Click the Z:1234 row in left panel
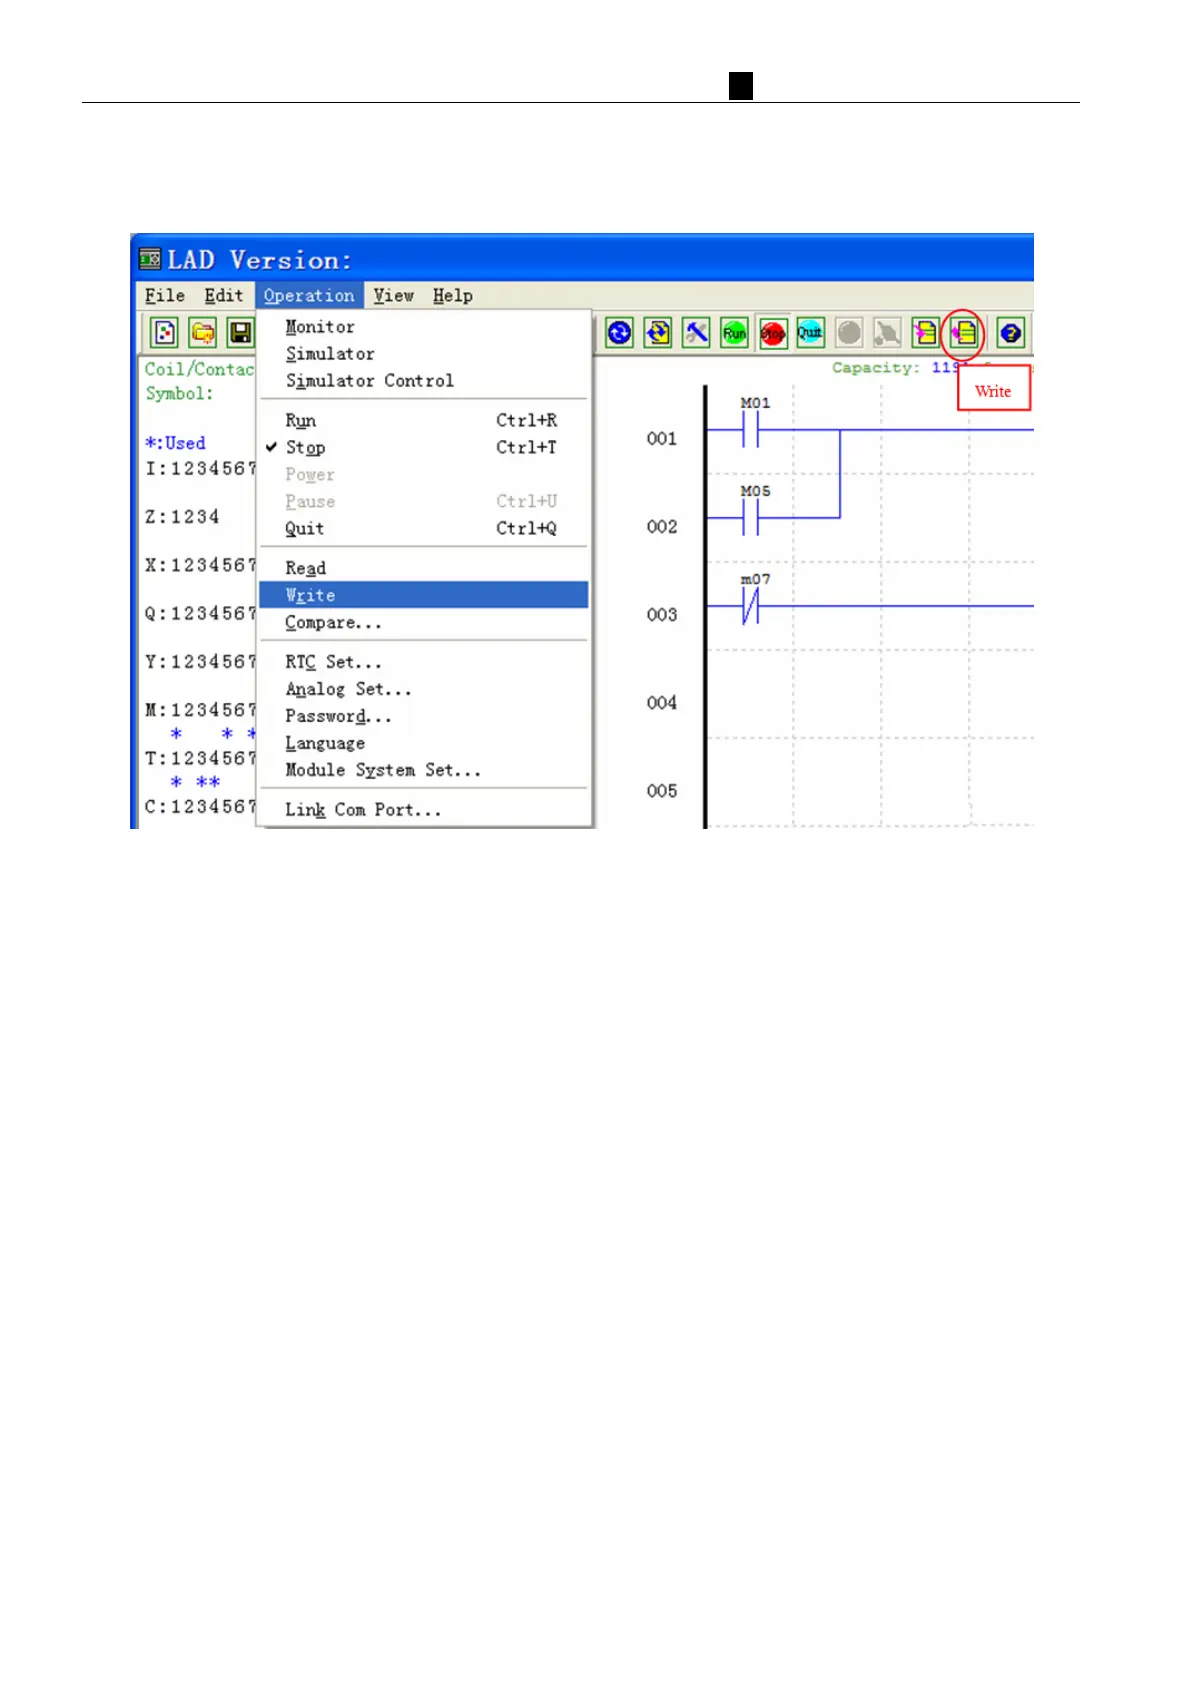1191x1684 pixels. (x=182, y=517)
